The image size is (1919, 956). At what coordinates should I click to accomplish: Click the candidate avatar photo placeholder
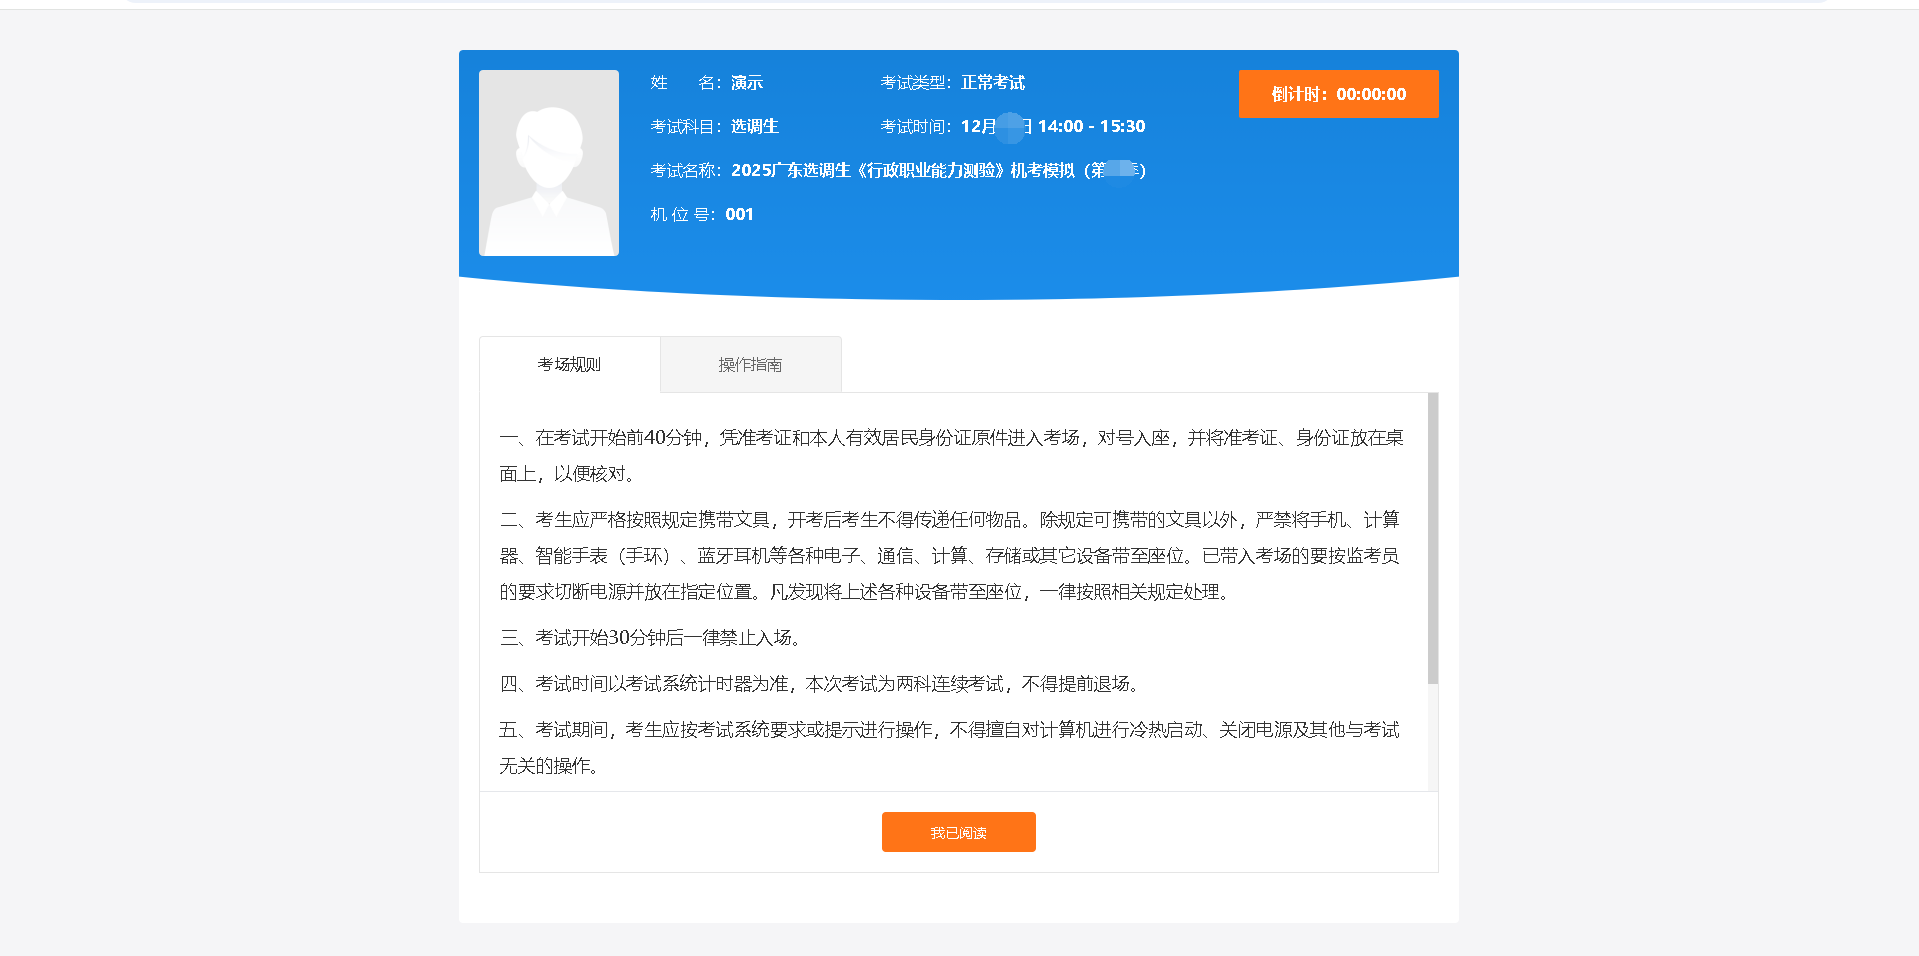click(549, 163)
